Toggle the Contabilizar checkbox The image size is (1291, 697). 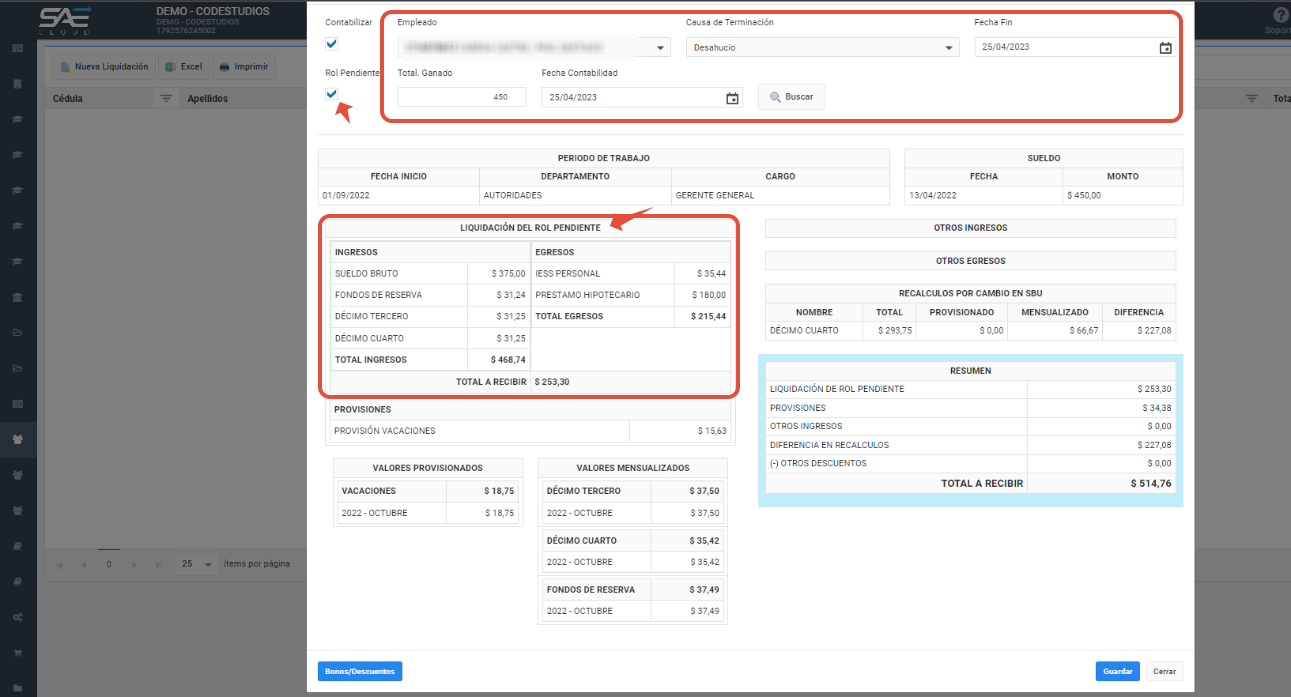click(332, 44)
